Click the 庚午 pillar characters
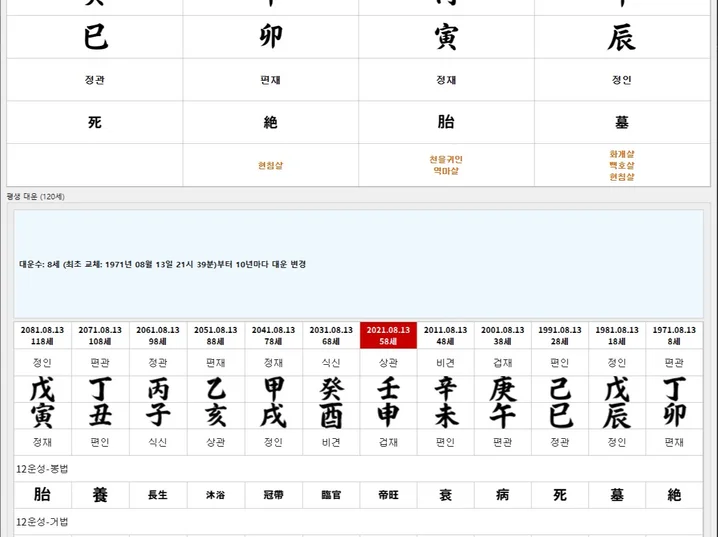The height and width of the screenshot is (537, 718). pos(502,401)
